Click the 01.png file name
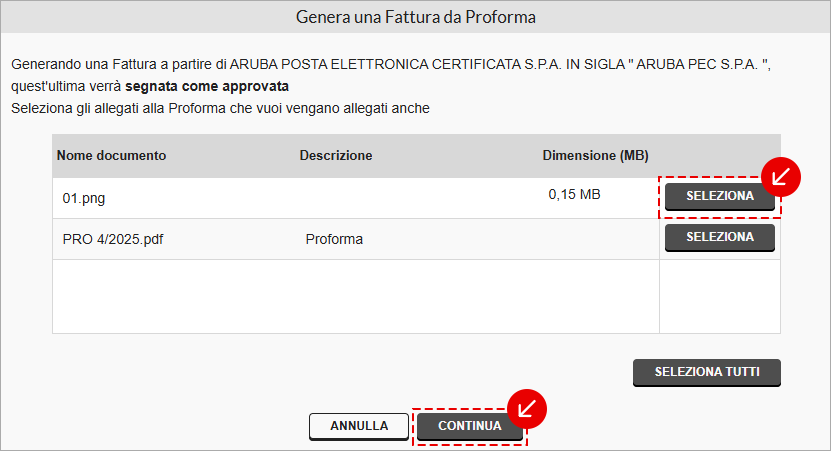Viewport: 831px width, 451px height. click(x=84, y=198)
